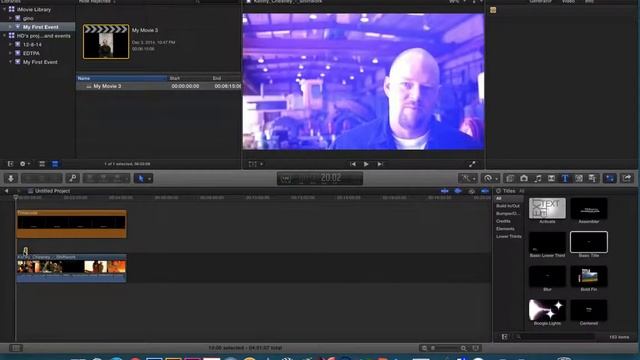
Task: Jump to next edit in viewer
Action: coord(380,164)
